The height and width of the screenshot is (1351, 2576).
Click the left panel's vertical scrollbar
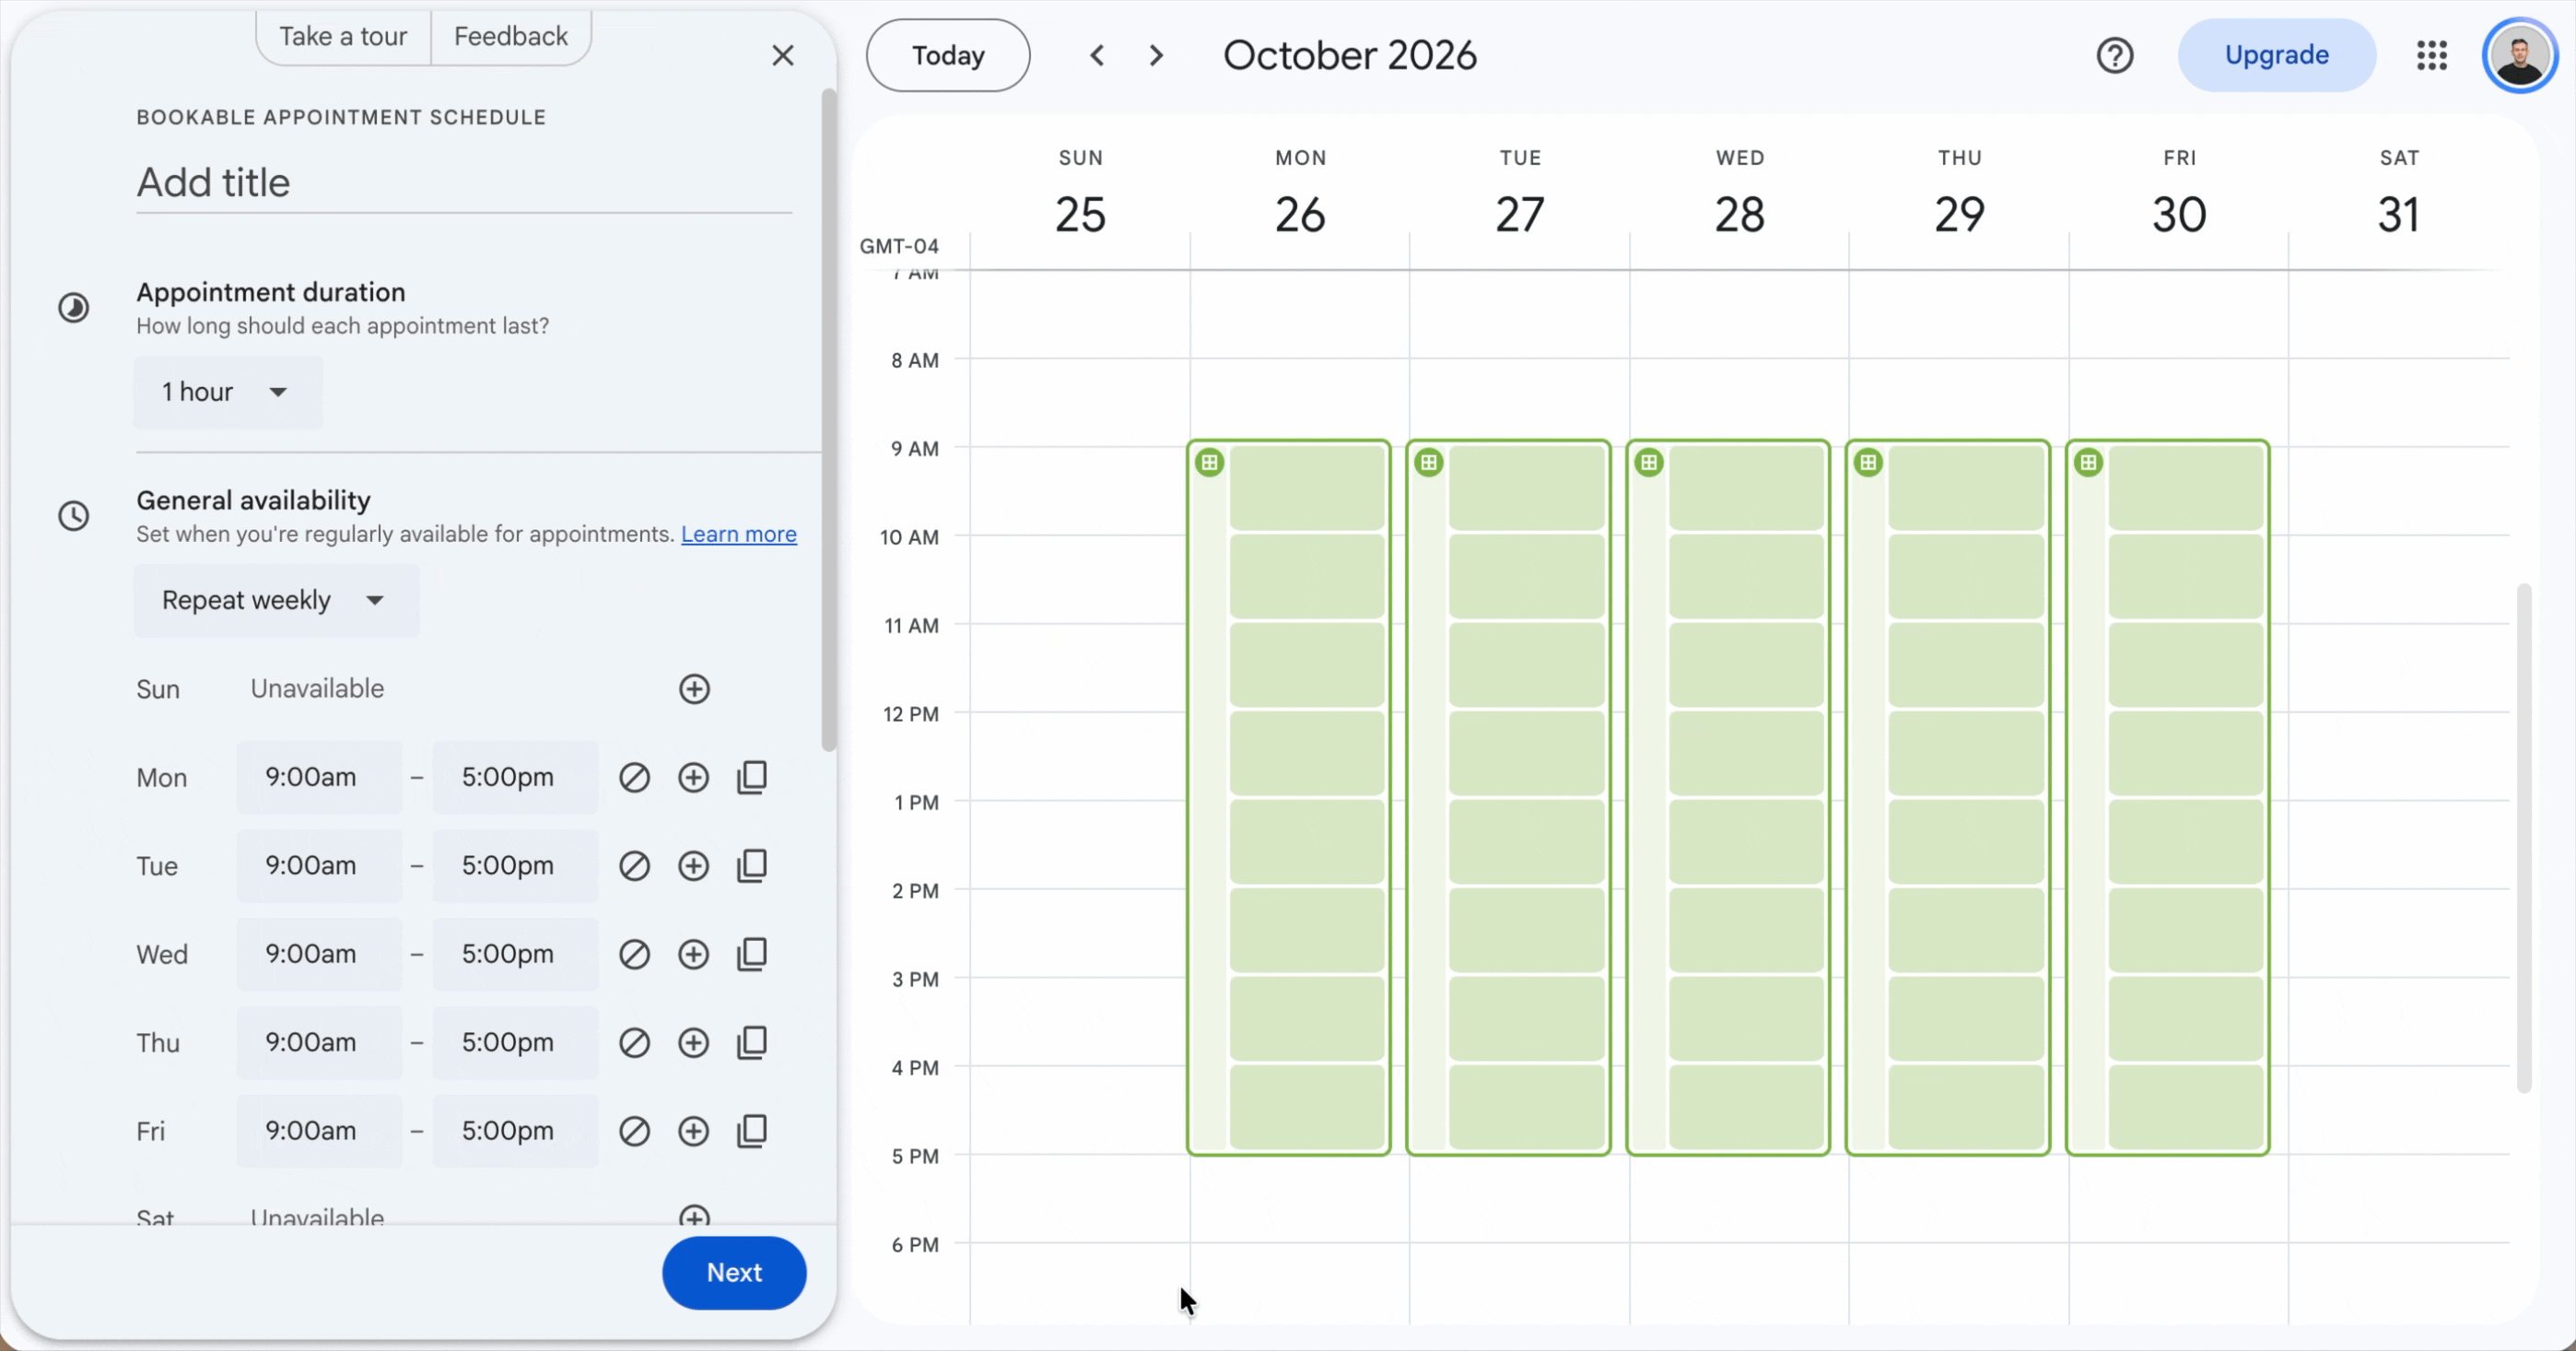coord(828,420)
